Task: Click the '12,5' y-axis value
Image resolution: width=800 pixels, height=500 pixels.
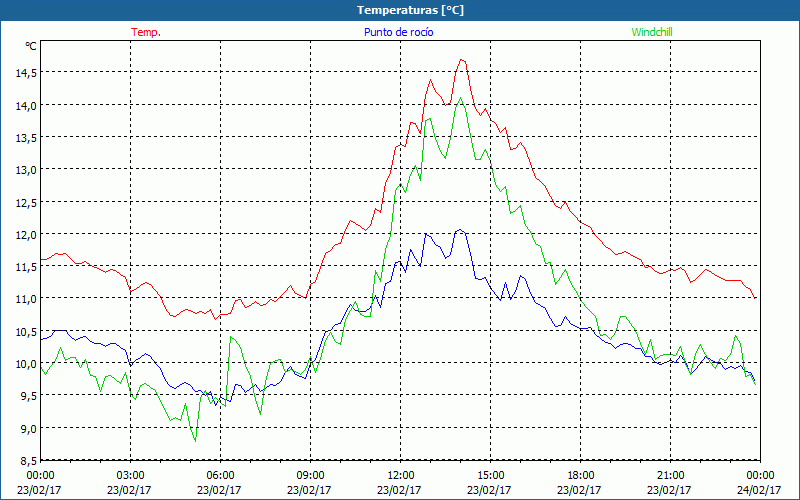Action: coord(26,203)
